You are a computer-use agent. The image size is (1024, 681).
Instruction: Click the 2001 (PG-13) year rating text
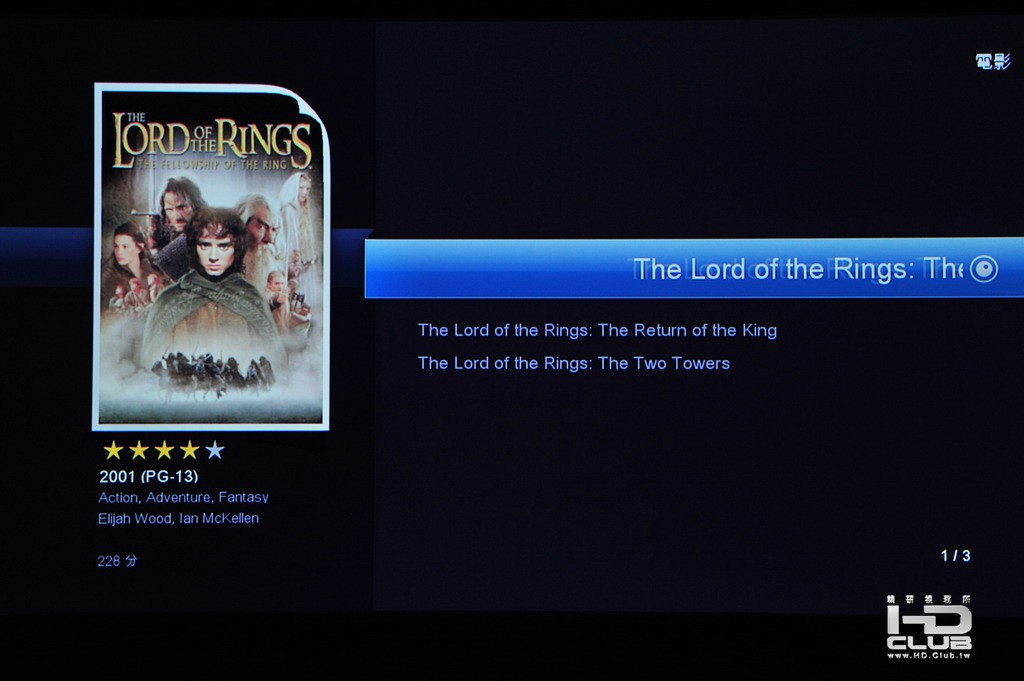pyautogui.click(x=148, y=476)
